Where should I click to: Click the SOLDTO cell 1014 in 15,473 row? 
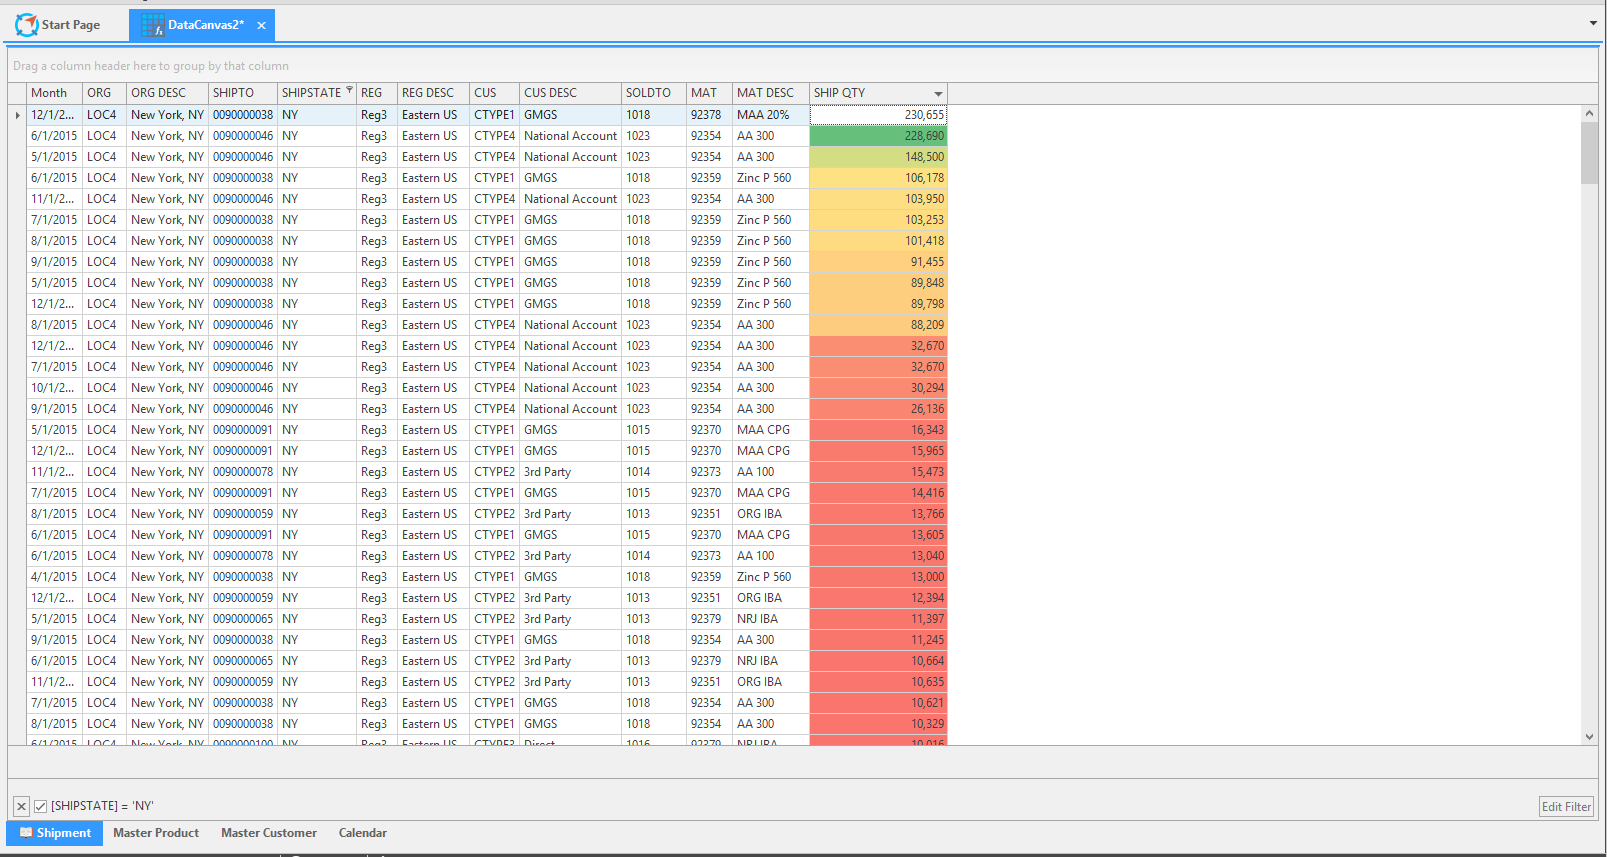pyautogui.click(x=654, y=472)
